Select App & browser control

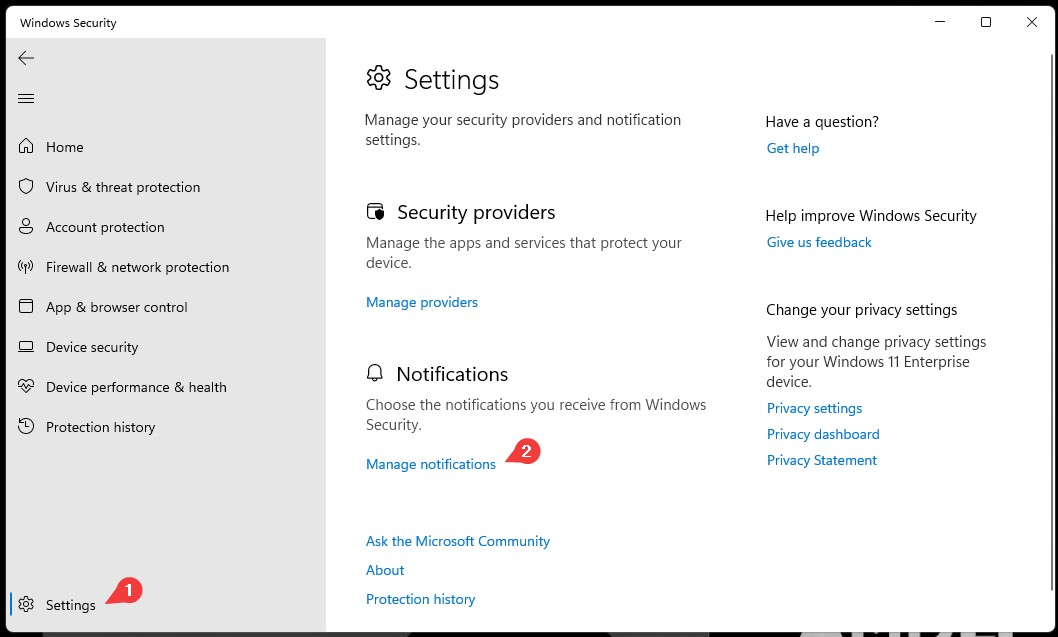pos(26,307)
